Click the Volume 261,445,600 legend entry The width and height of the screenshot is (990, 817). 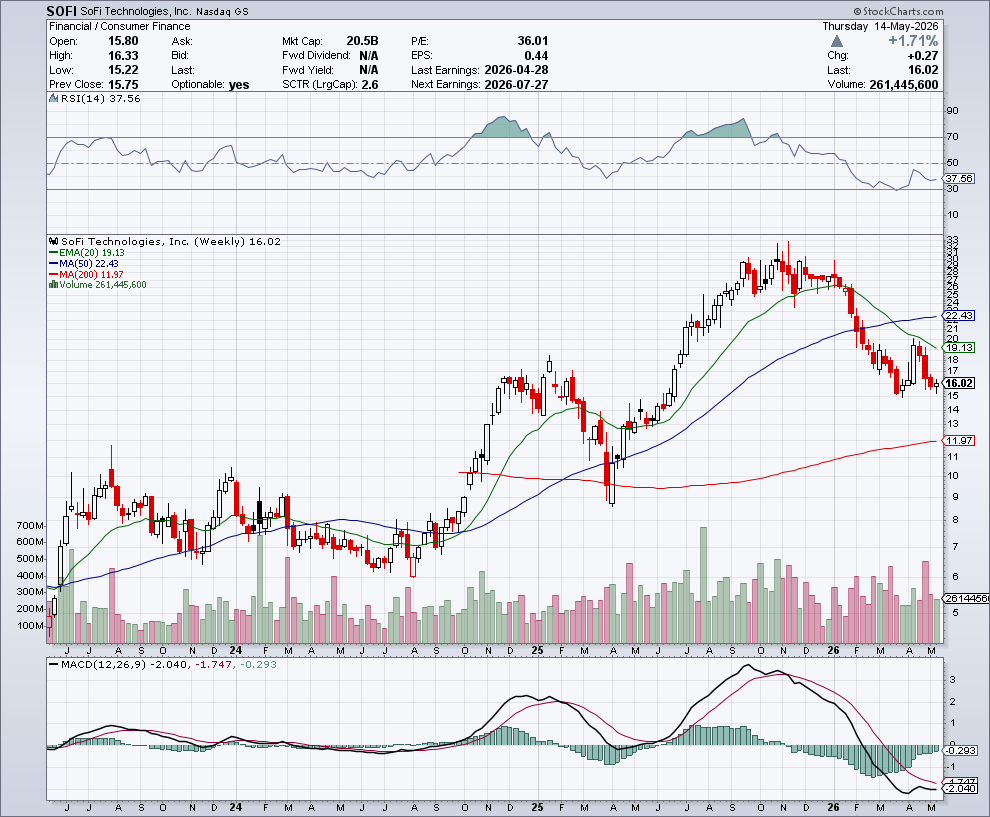[97, 285]
